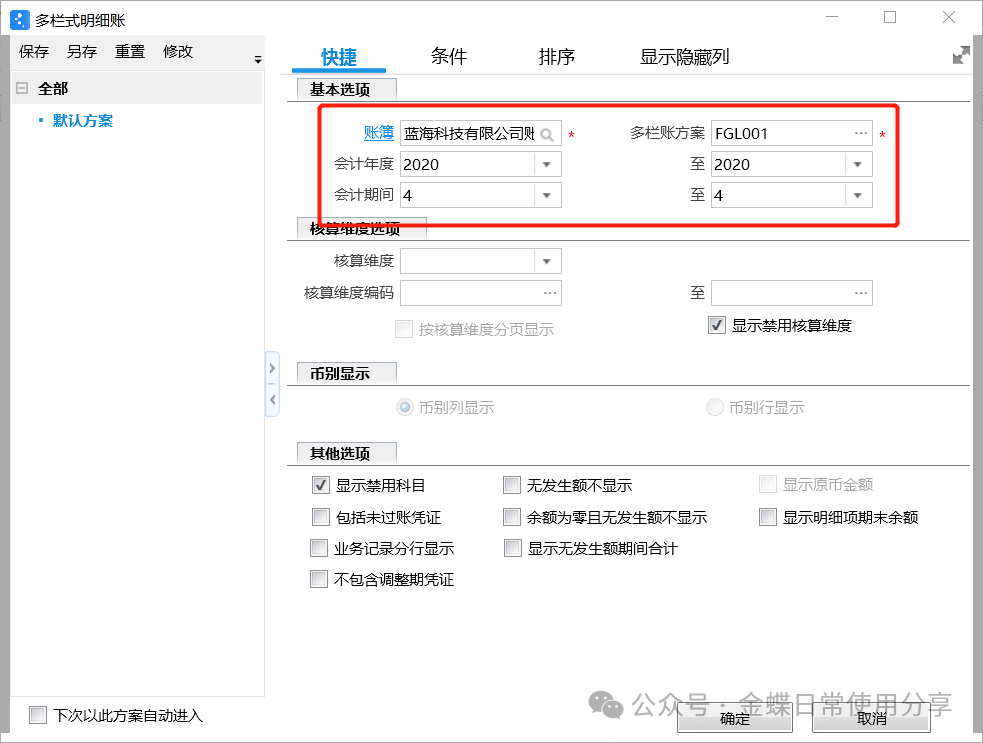Switch to the 条件 tab
This screenshot has height=743, width=983.
449,57
